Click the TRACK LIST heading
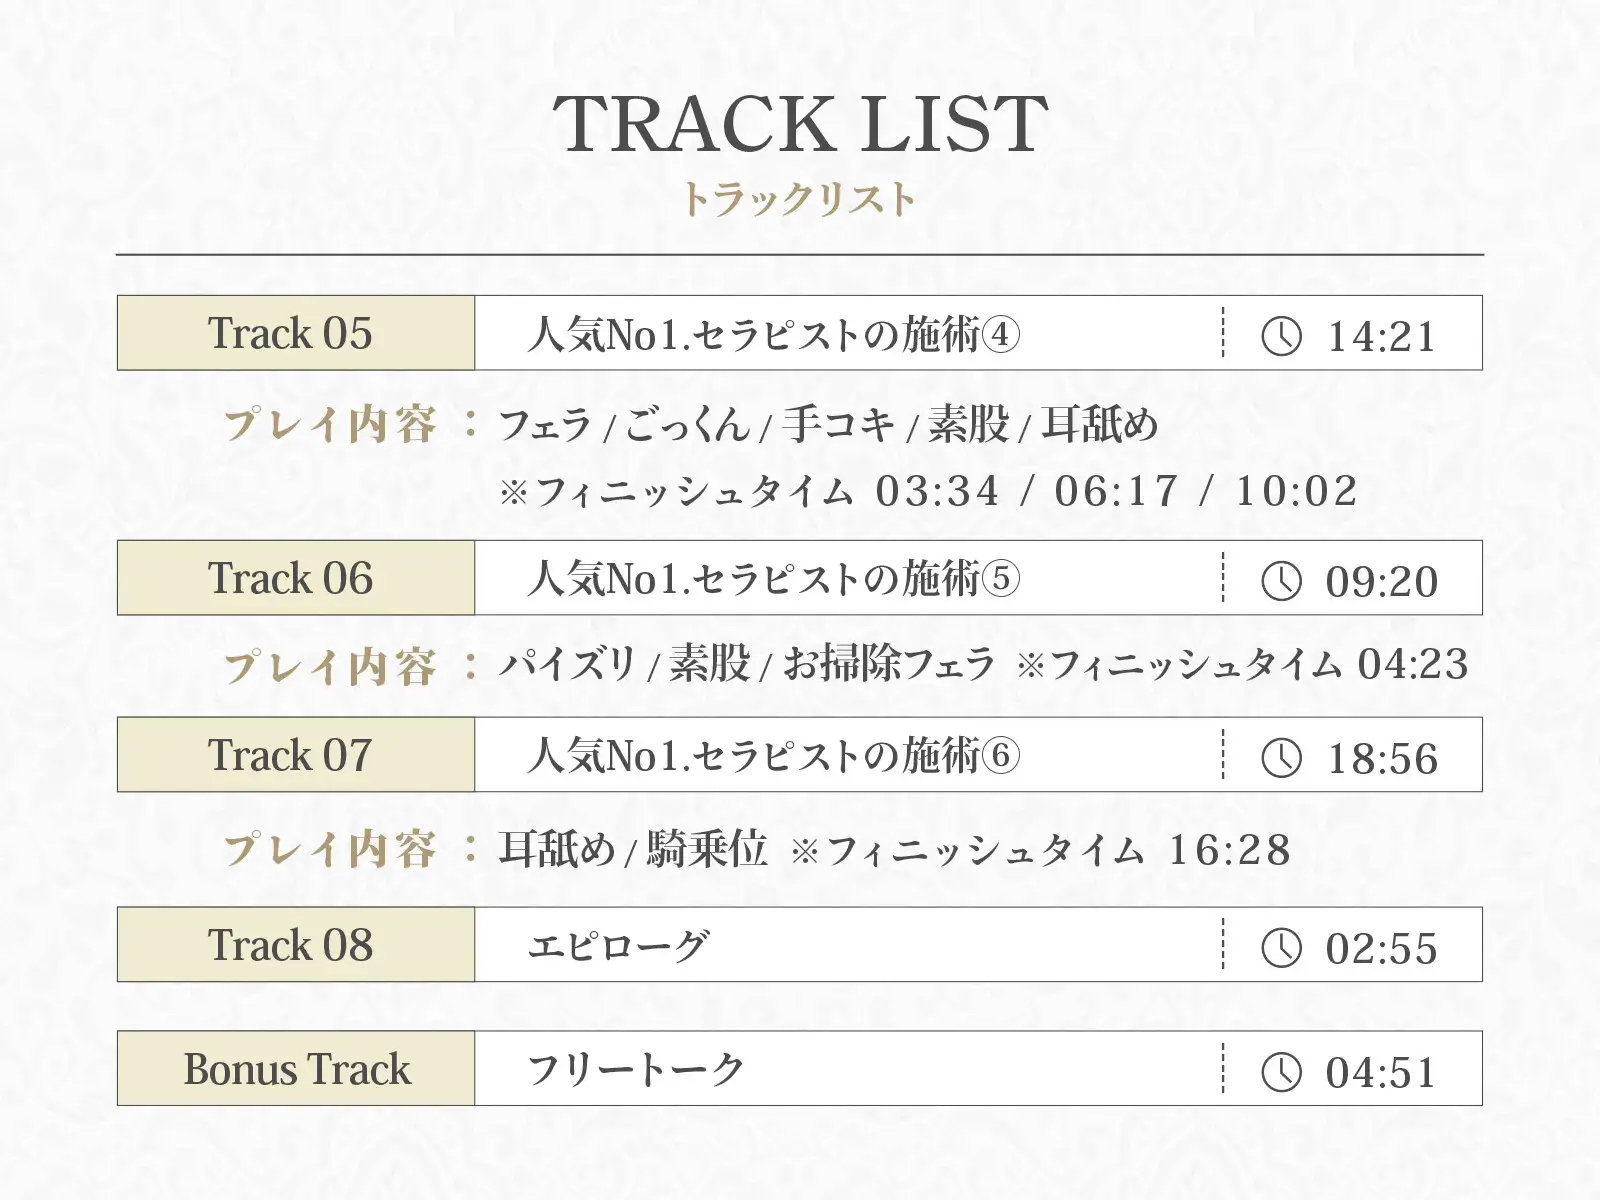The height and width of the screenshot is (1200, 1600). (x=800, y=124)
